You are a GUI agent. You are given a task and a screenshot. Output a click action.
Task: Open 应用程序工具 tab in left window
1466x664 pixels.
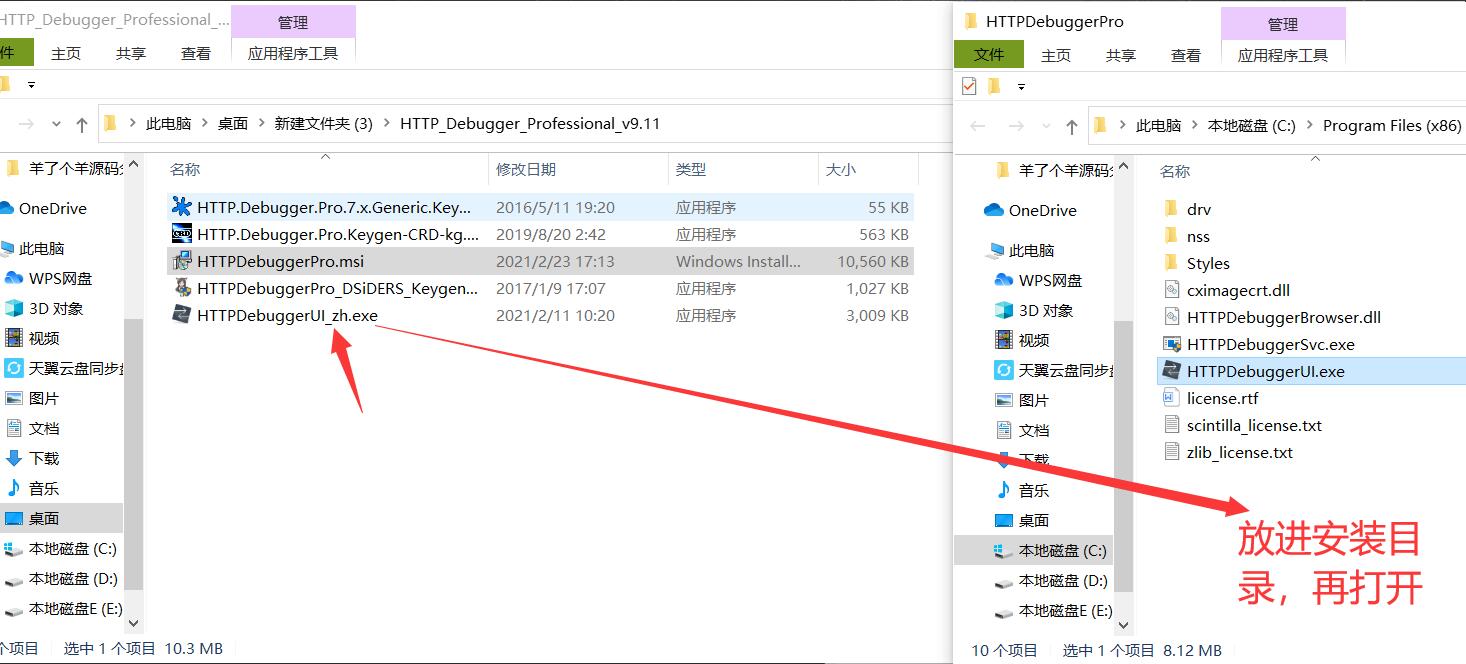point(293,54)
